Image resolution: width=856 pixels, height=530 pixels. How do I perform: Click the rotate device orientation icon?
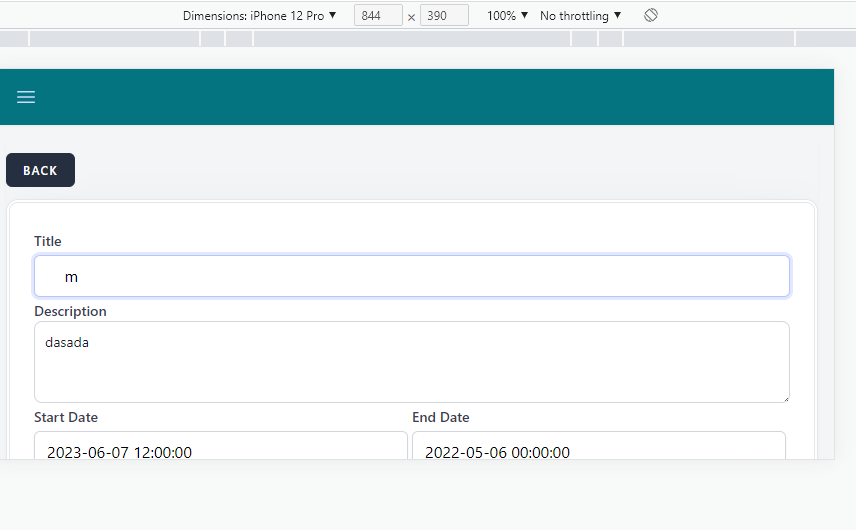[x=650, y=16]
